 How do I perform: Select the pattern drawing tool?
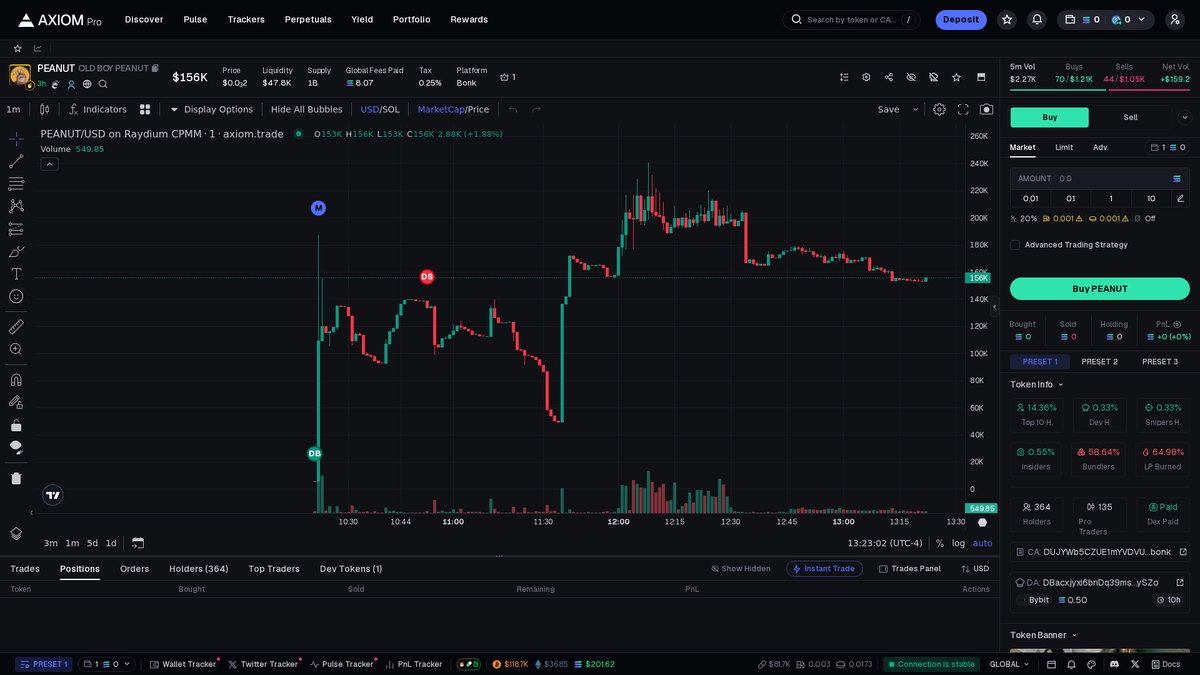(16, 206)
